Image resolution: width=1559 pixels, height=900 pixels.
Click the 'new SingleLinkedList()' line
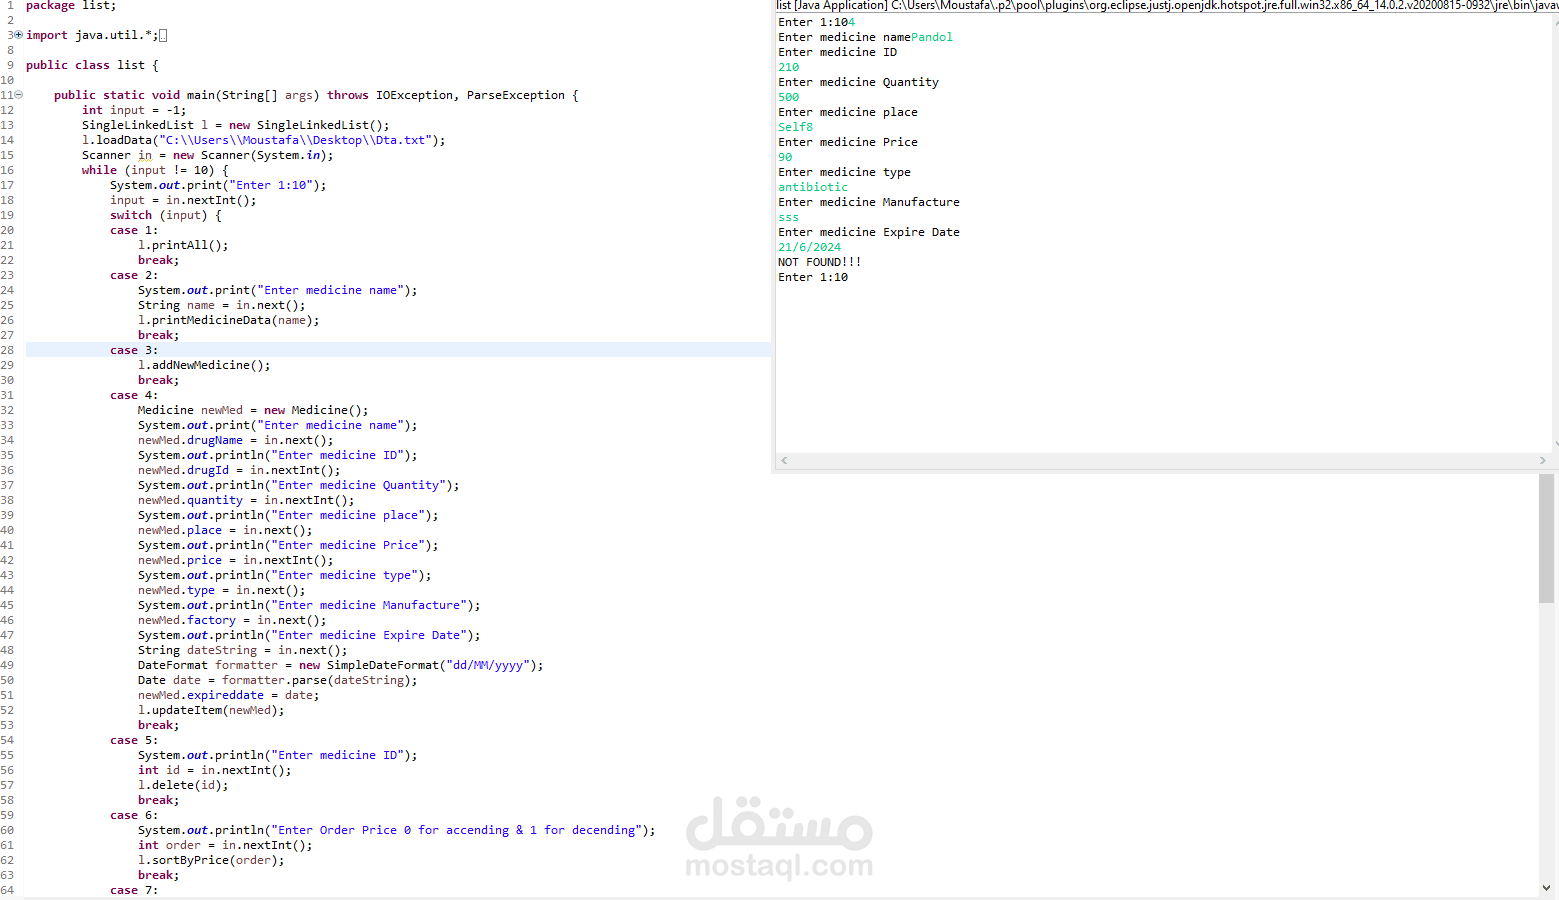(236, 125)
